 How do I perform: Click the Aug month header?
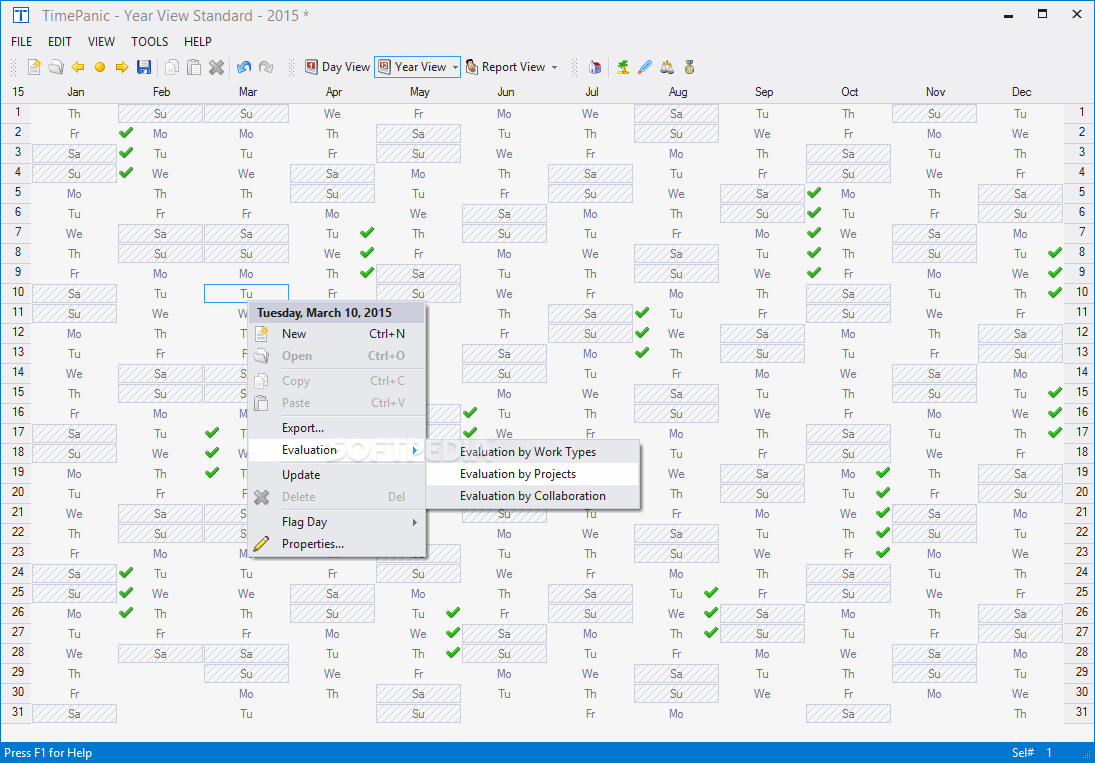pyautogui.click(x=677, y=92)
